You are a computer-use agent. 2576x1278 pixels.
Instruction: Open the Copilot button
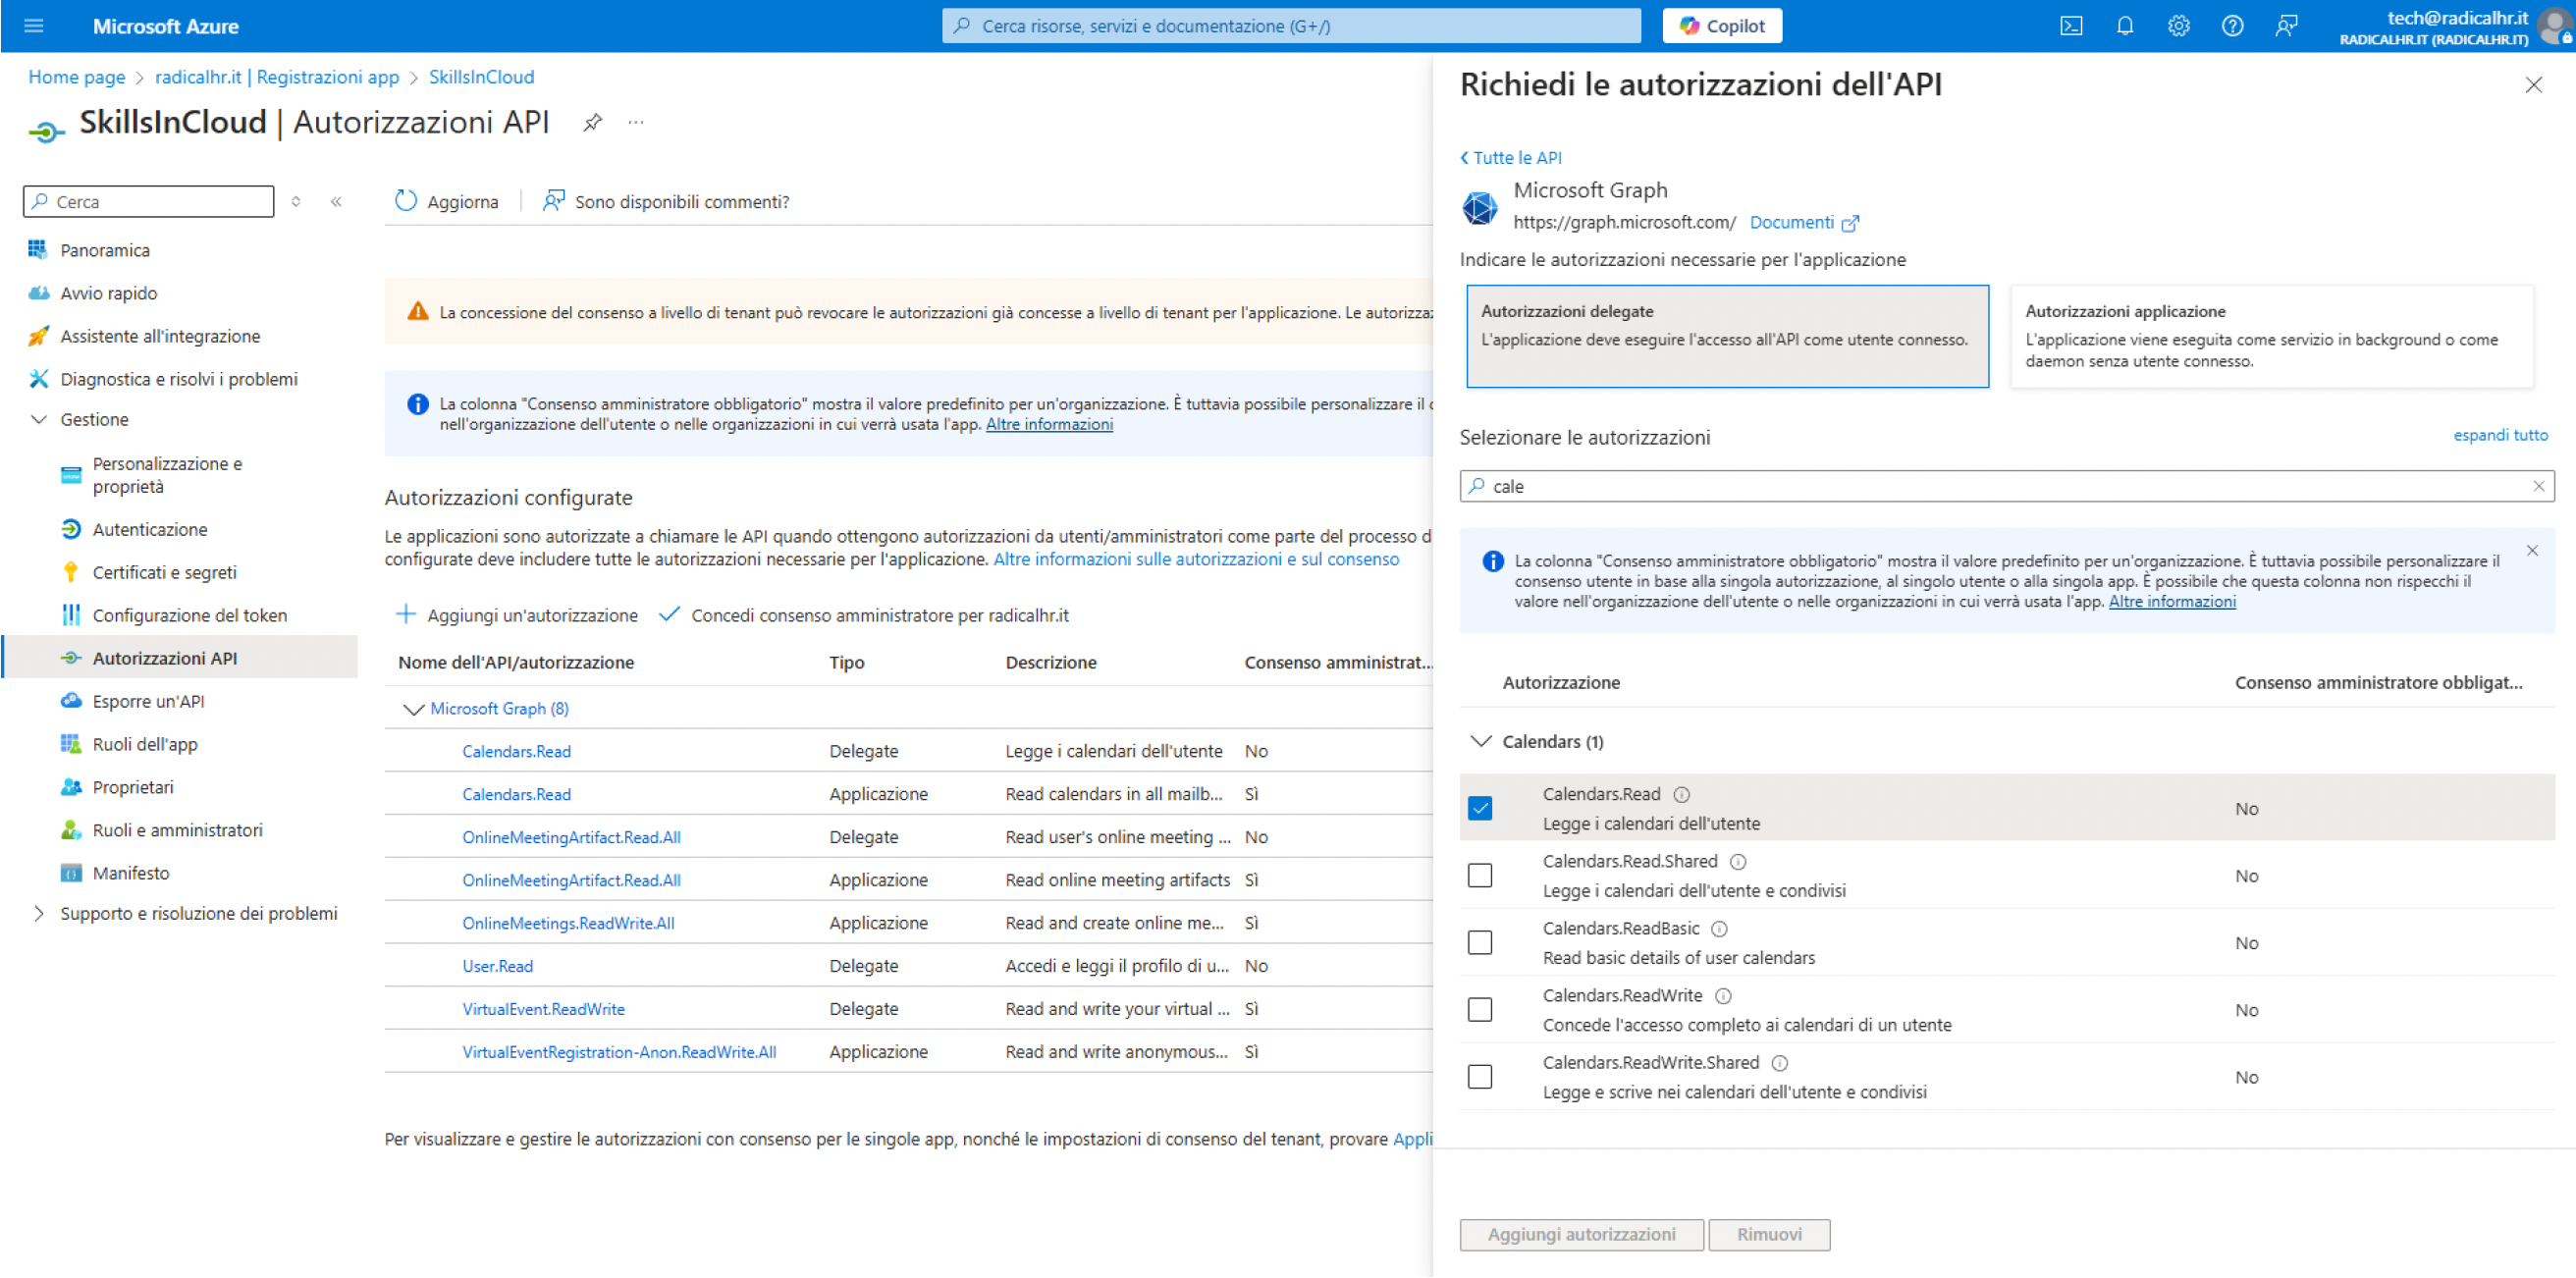click(x=1722, y=26)
